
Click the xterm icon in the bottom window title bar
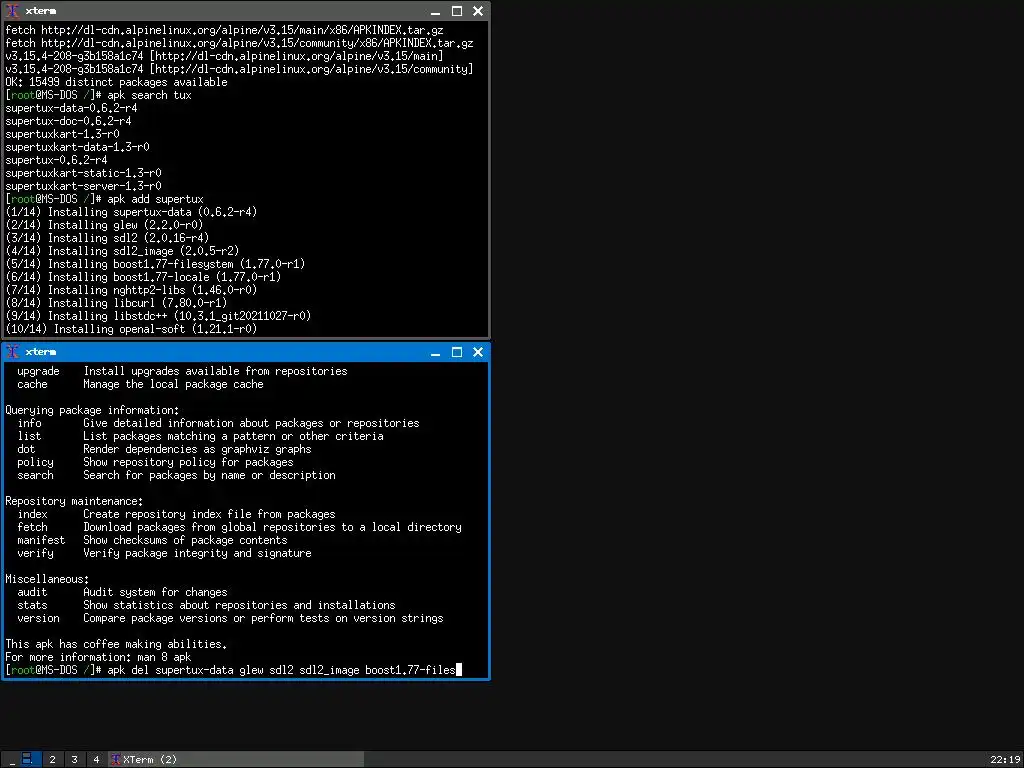tap(12, 352)
